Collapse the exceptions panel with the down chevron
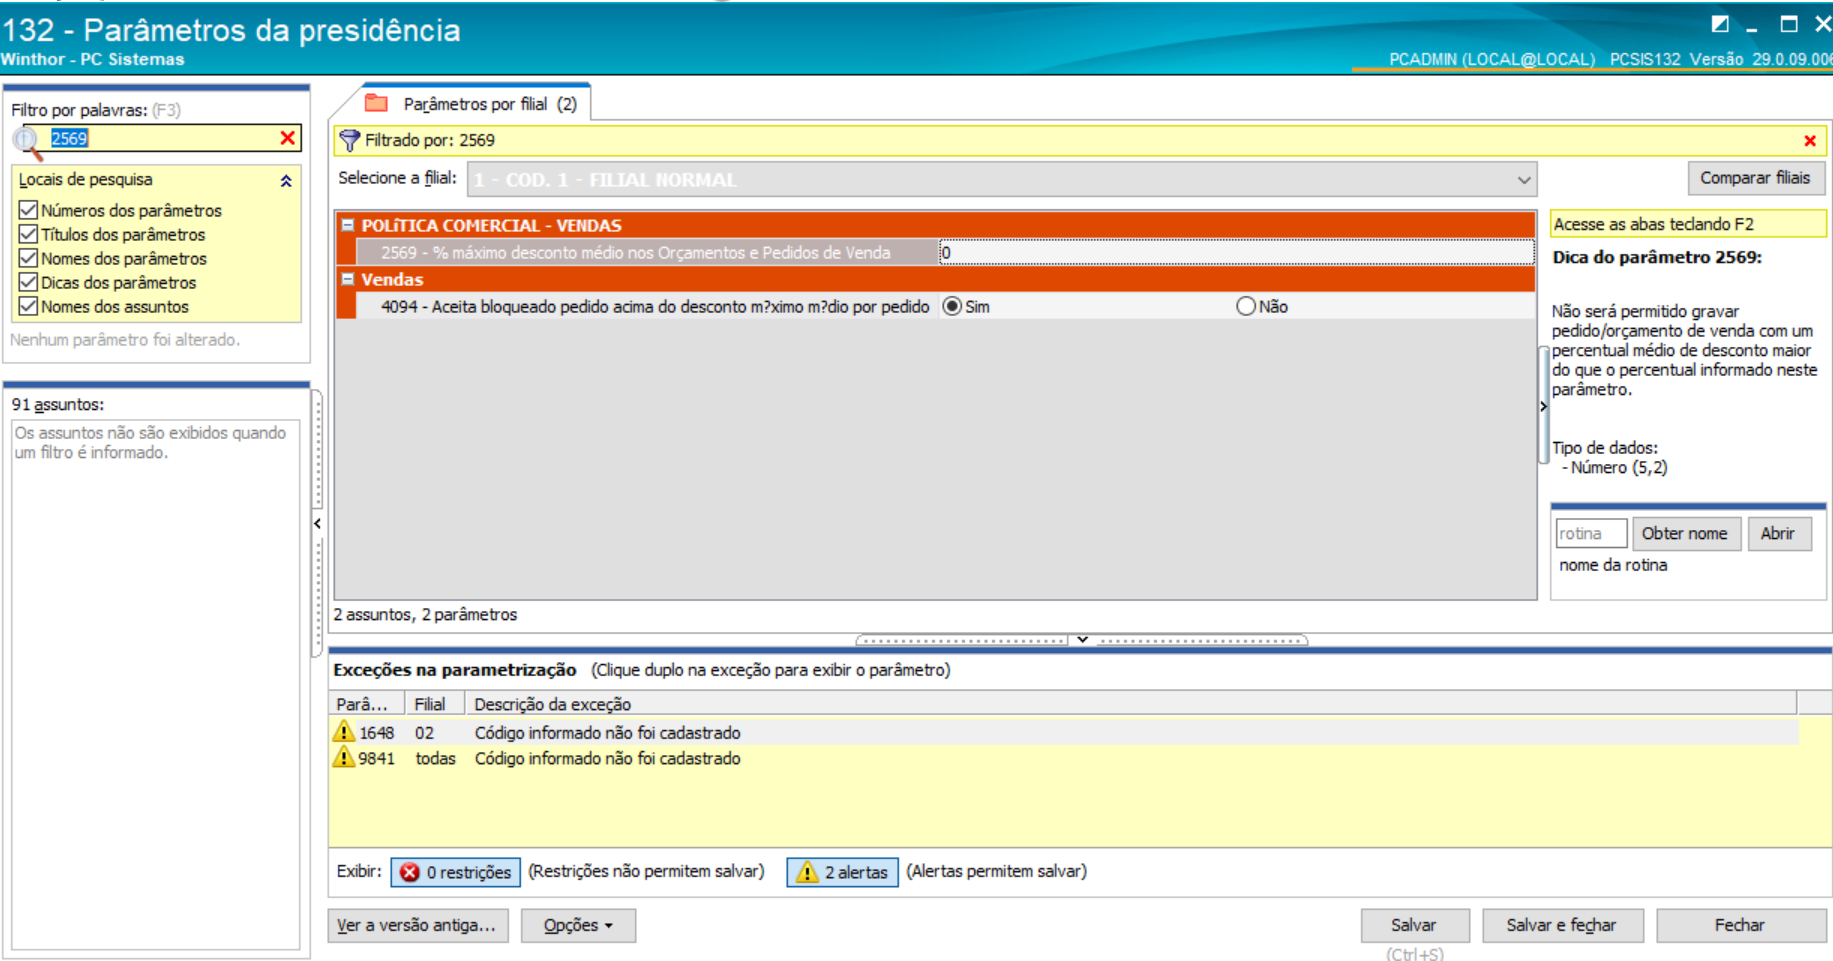The image size is (1833, 961). pos(1082,640)
